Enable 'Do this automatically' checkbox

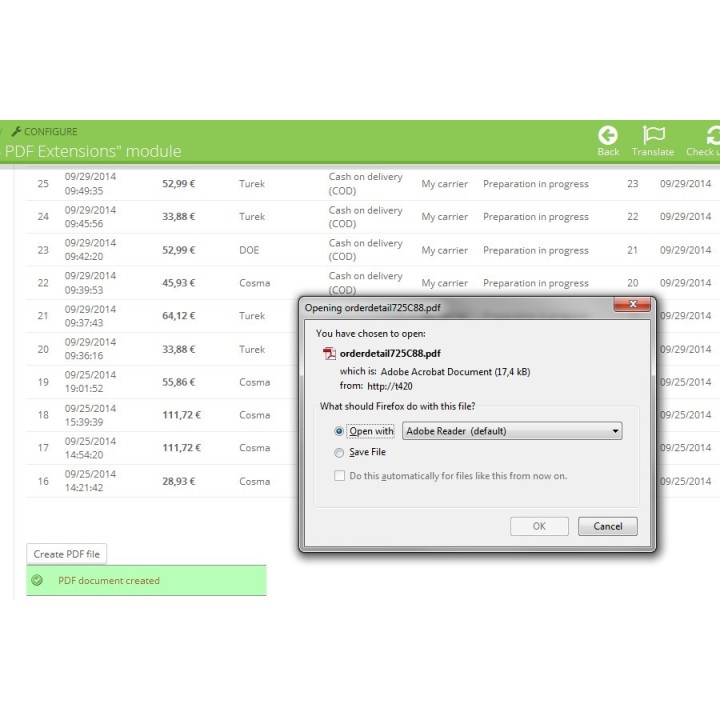click(339, 475)
